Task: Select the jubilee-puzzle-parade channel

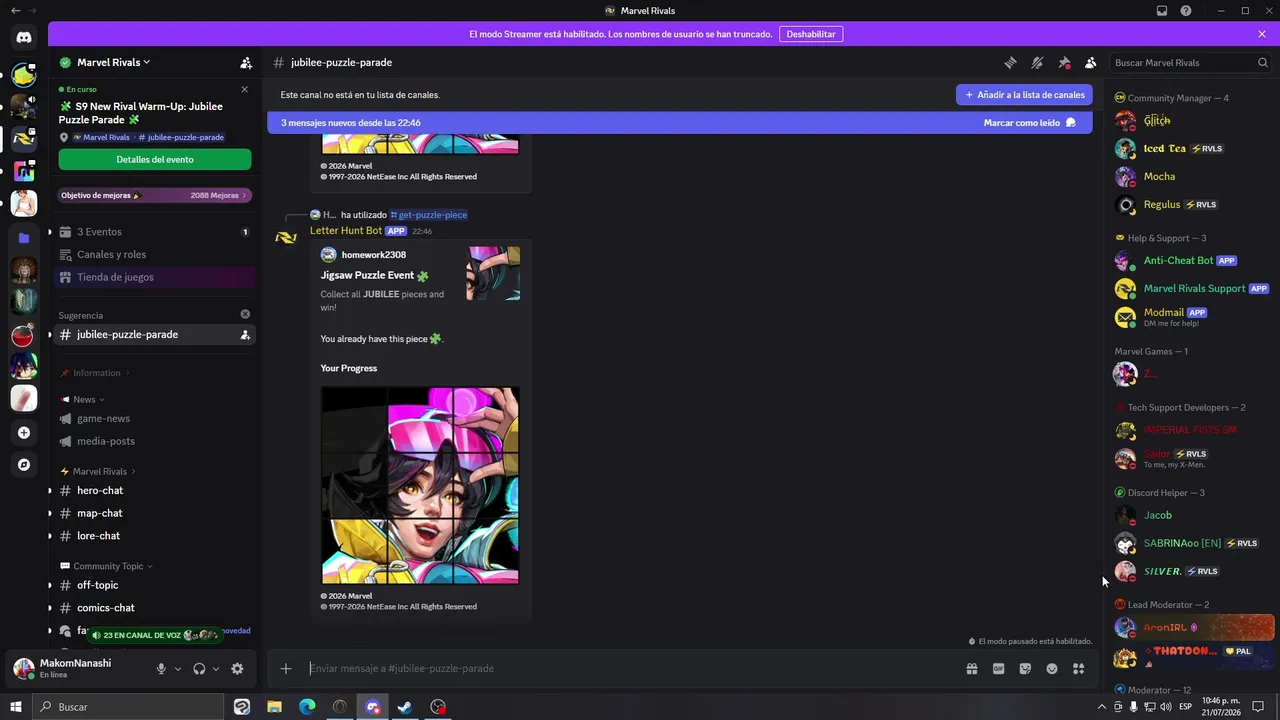Action: tap(155, 335)
